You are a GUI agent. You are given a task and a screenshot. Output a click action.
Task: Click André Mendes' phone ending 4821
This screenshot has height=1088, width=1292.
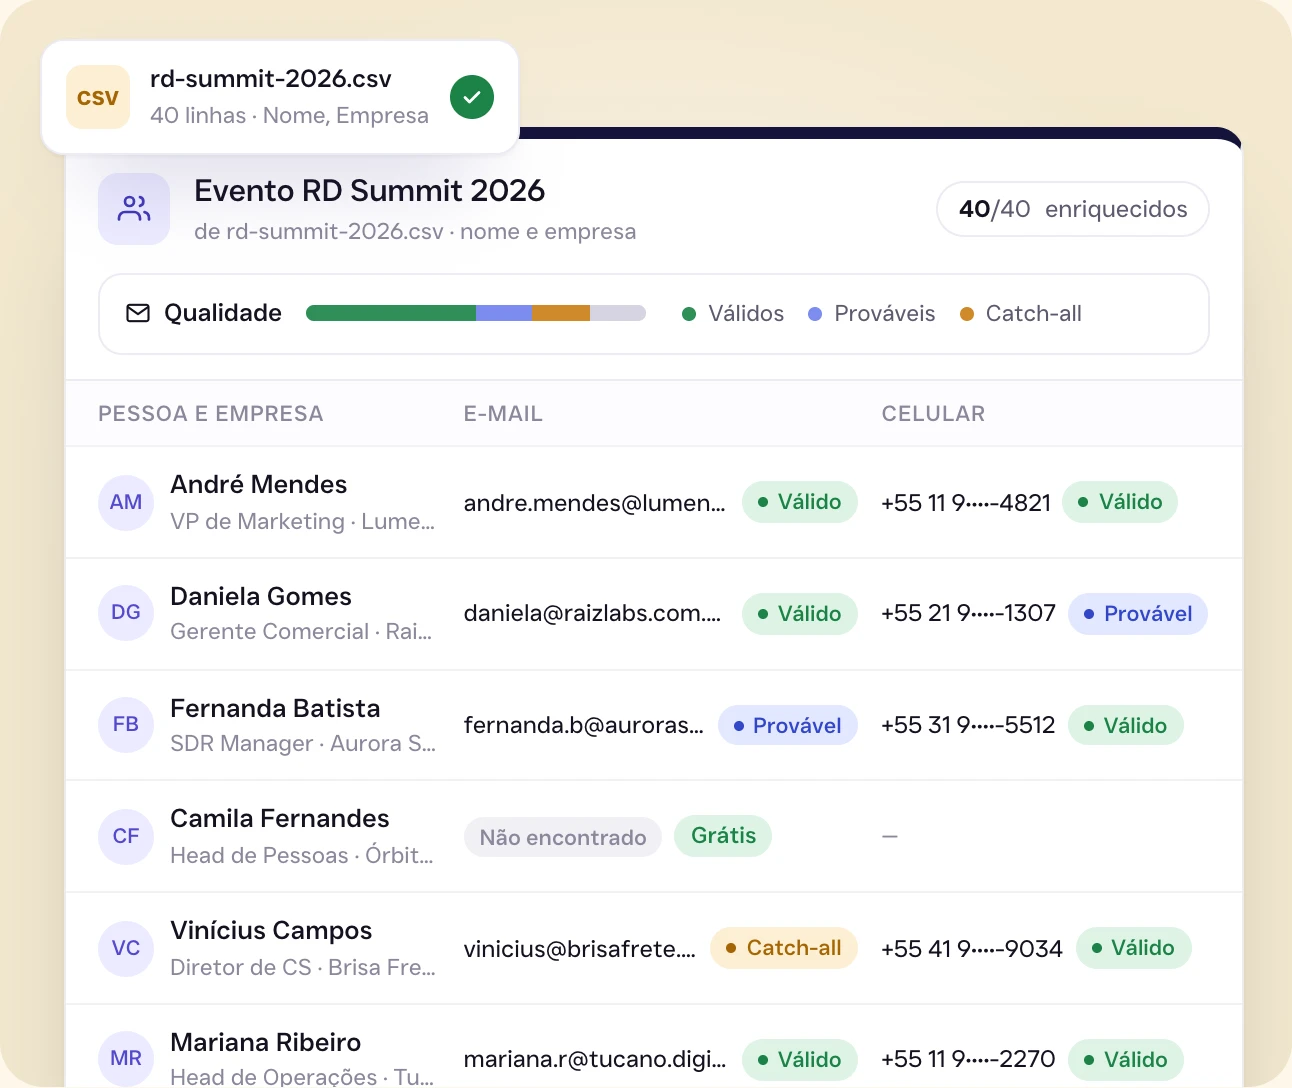pos(966,503)
